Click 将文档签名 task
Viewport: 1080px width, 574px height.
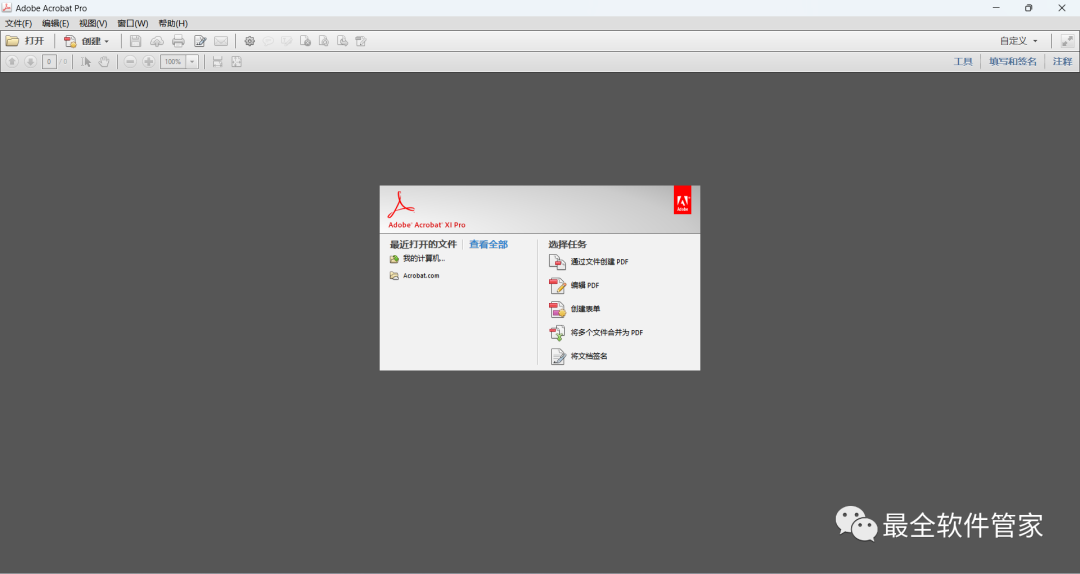pos(578,356)
